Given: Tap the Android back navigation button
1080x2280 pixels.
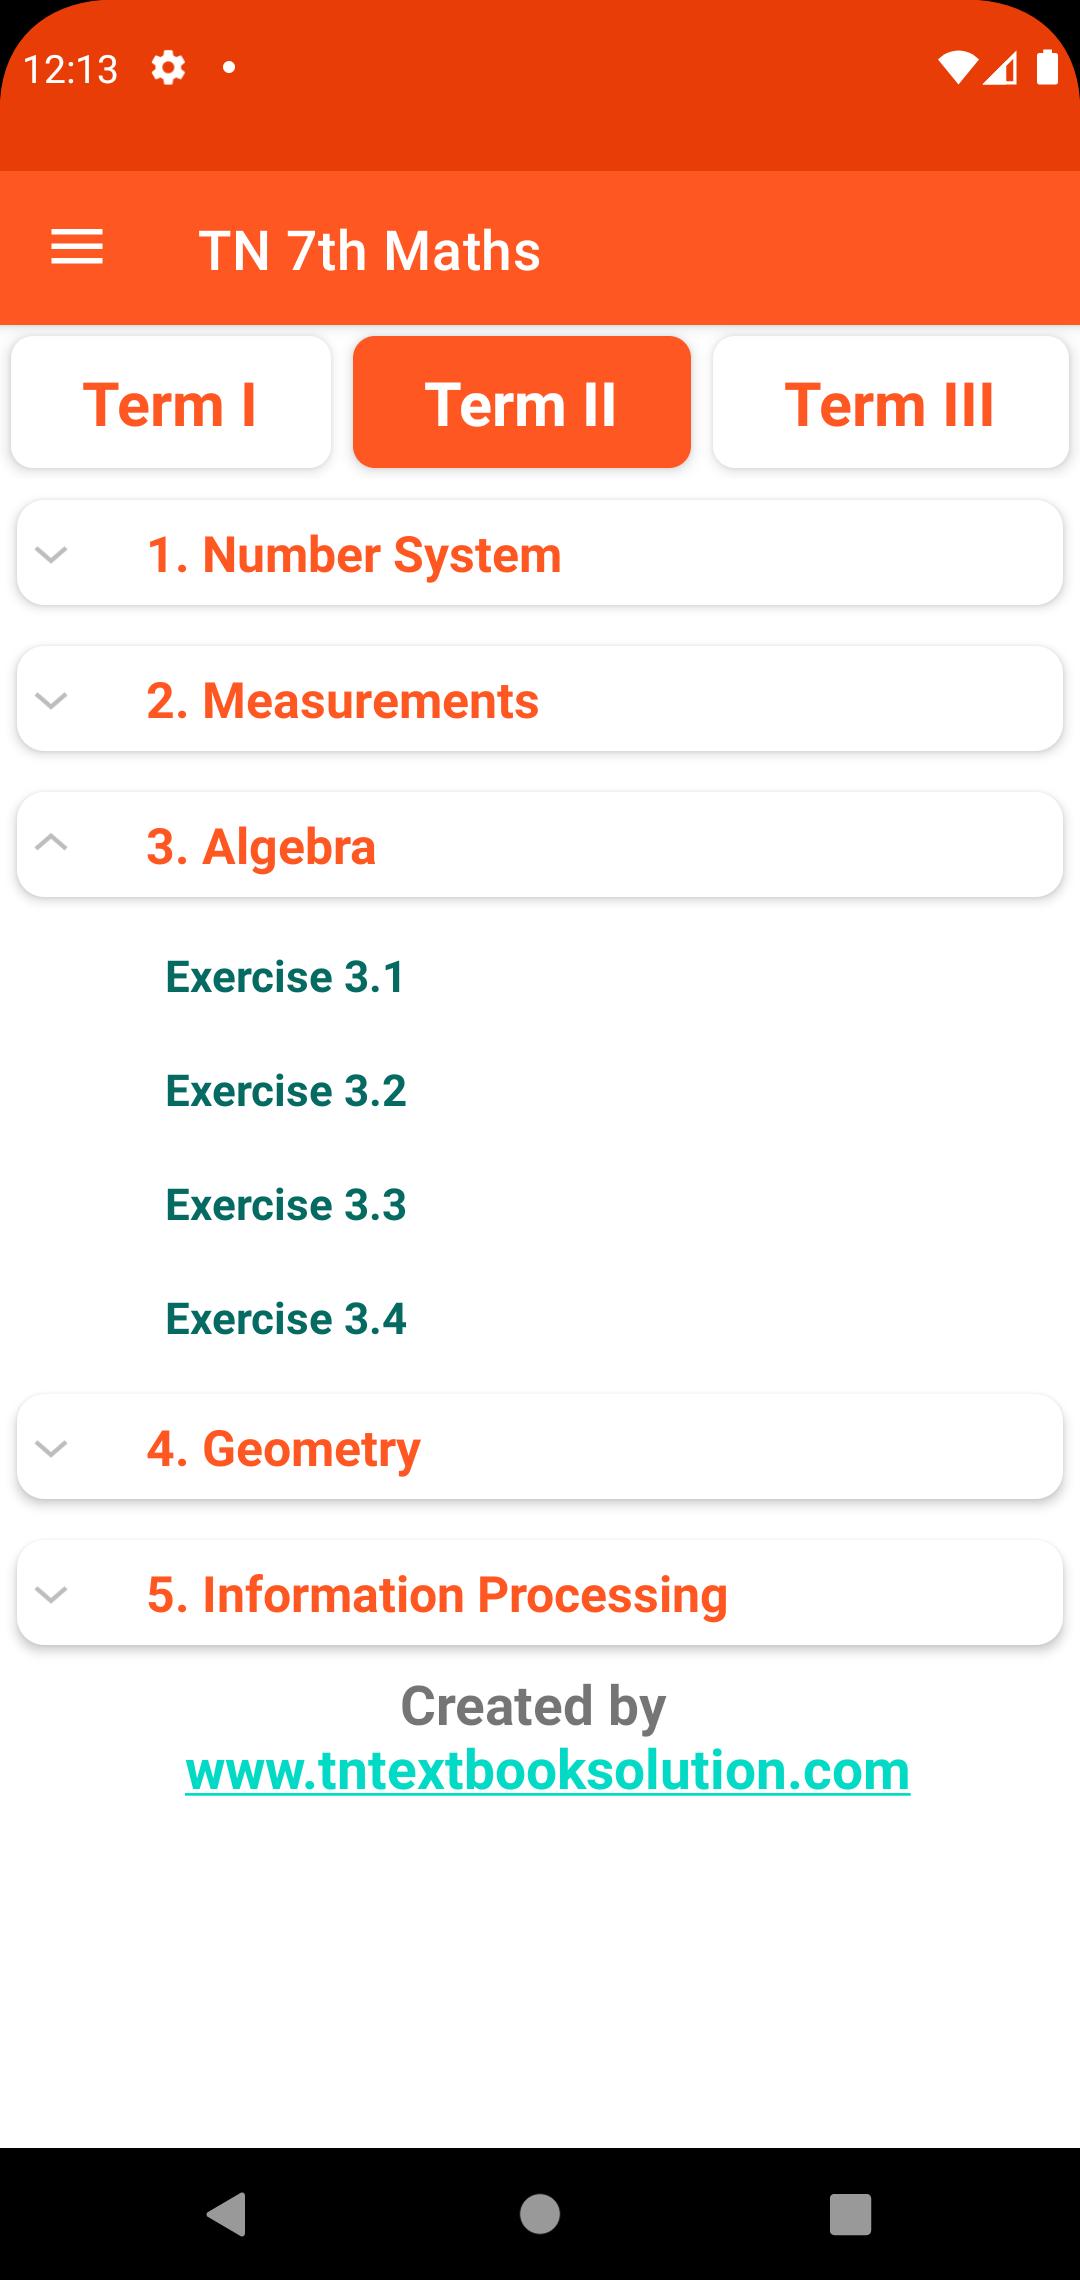Looking at the screenshot, I should (227, 2213).
